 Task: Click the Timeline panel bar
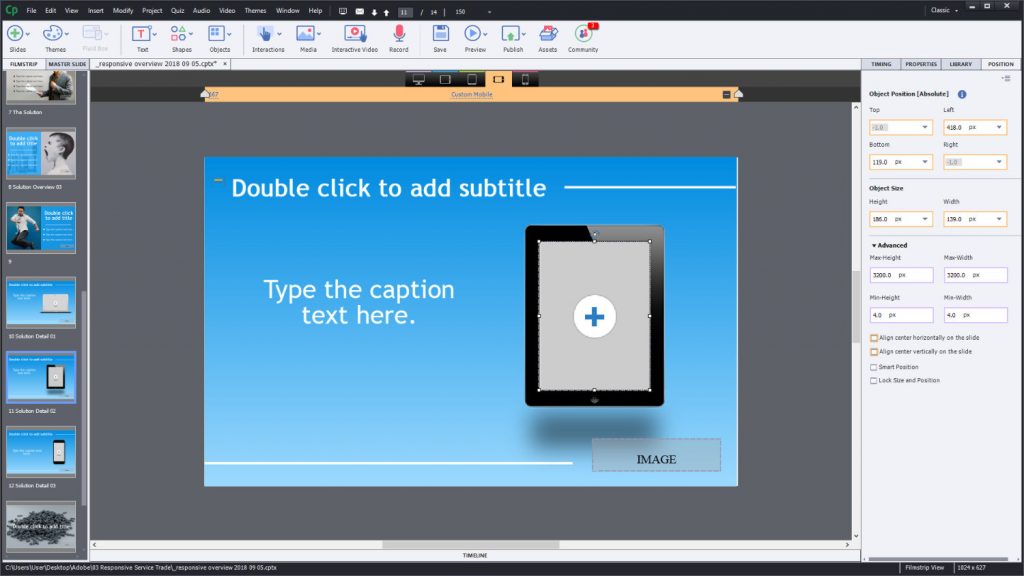point(474,554)
